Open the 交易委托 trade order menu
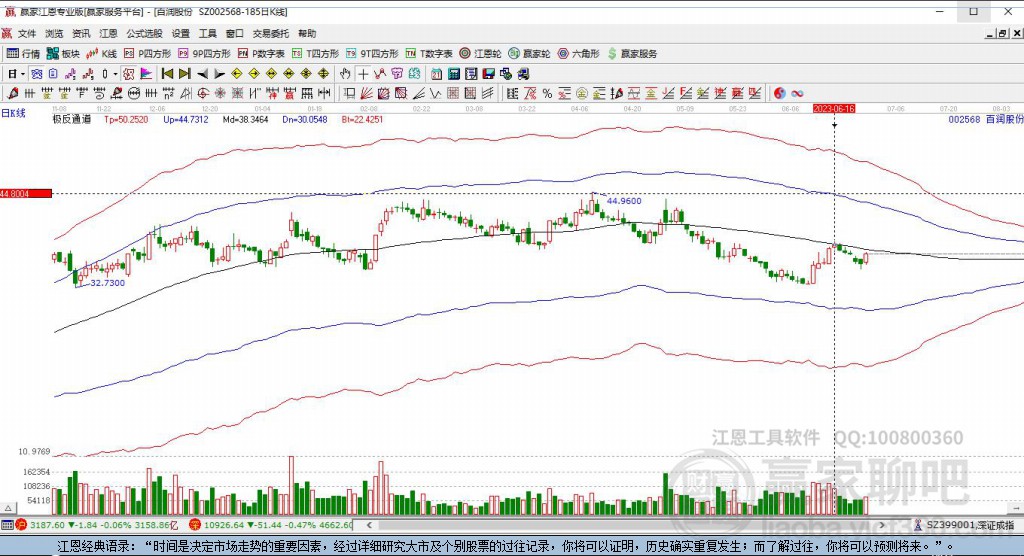1024x556 pixels. (x=270, y=33)
